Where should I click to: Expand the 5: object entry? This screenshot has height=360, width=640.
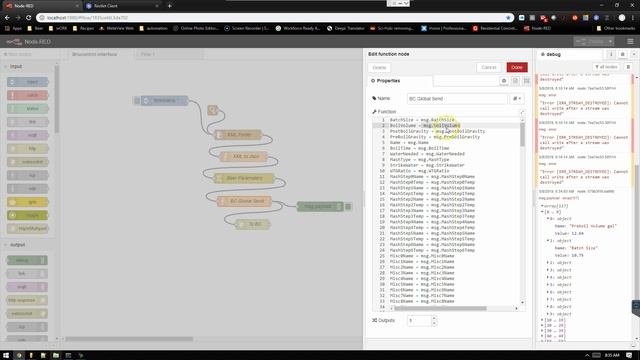click(x=548, y=284)
